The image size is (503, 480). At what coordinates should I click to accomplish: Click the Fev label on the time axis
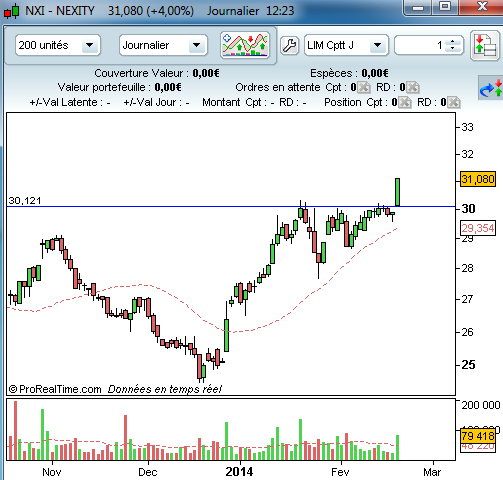[340, 472]
